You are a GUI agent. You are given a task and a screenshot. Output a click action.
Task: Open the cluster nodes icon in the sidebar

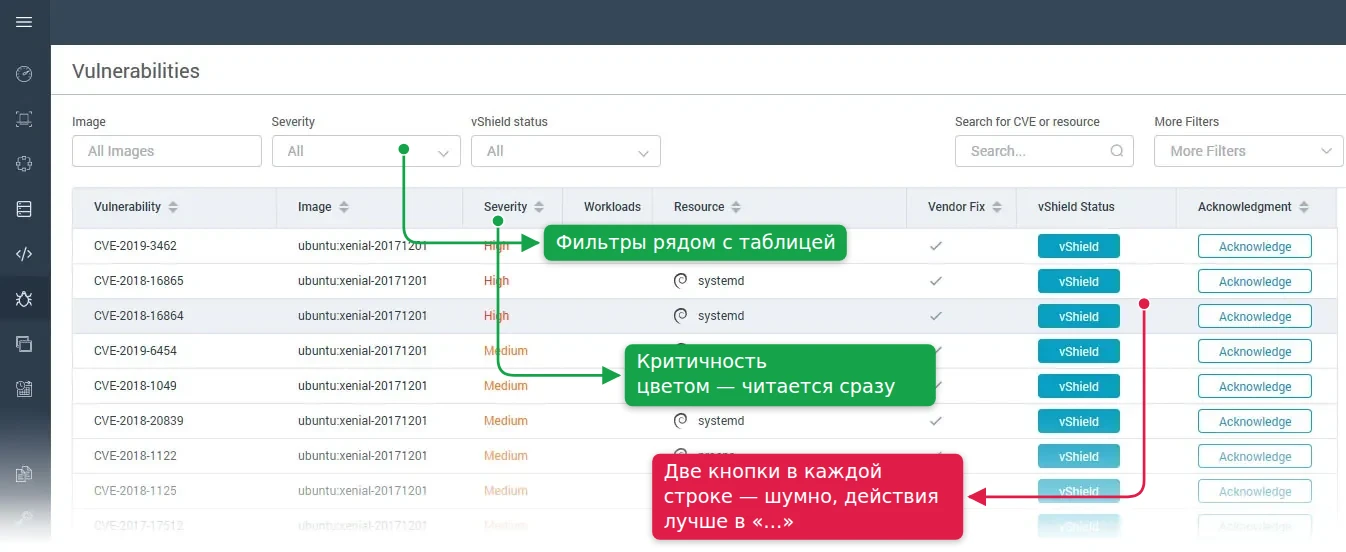(x=25, y=164)
